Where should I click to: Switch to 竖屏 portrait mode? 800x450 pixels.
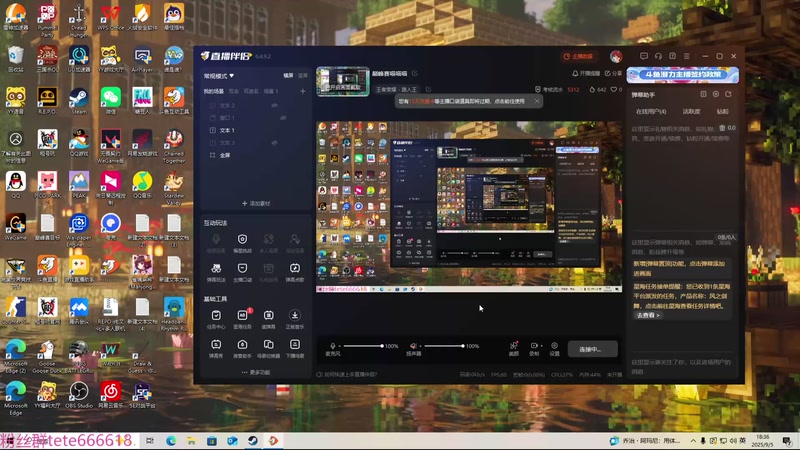(303, 76)
